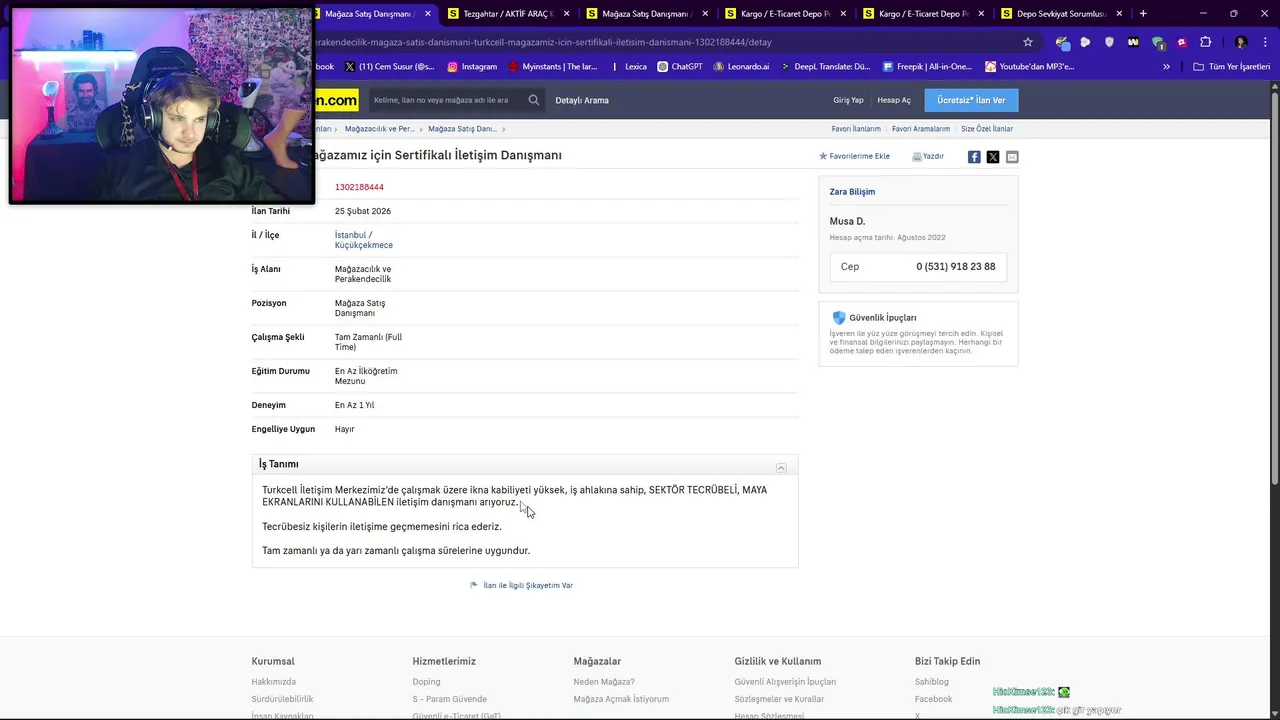Open the ChatGPT bookmark
Screen dimensions: 1280x720
click(x=680, y=67)
